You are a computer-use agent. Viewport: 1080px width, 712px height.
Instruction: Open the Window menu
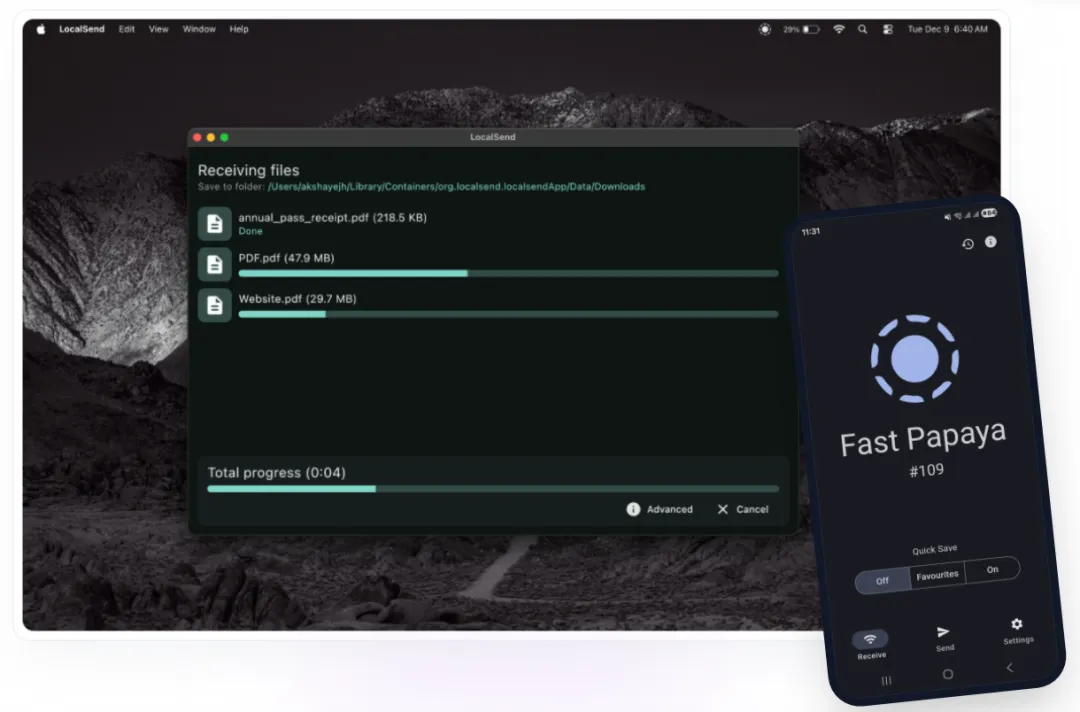click(199, 29)
